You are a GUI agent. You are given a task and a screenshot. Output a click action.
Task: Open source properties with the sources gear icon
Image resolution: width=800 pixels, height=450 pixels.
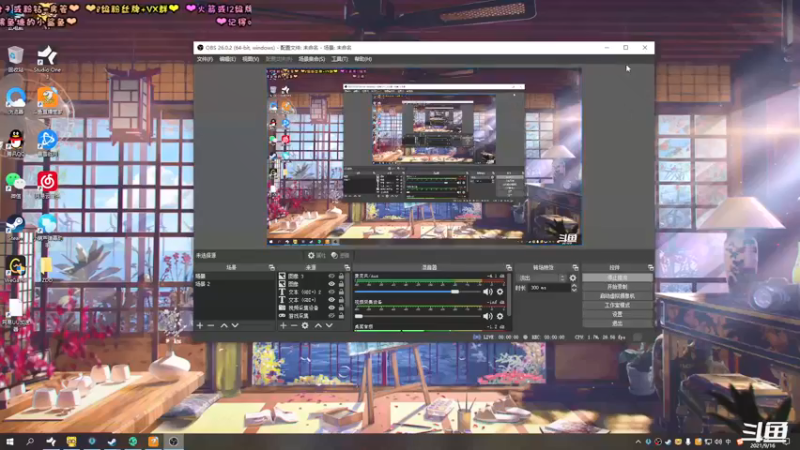tap(305, 326)
